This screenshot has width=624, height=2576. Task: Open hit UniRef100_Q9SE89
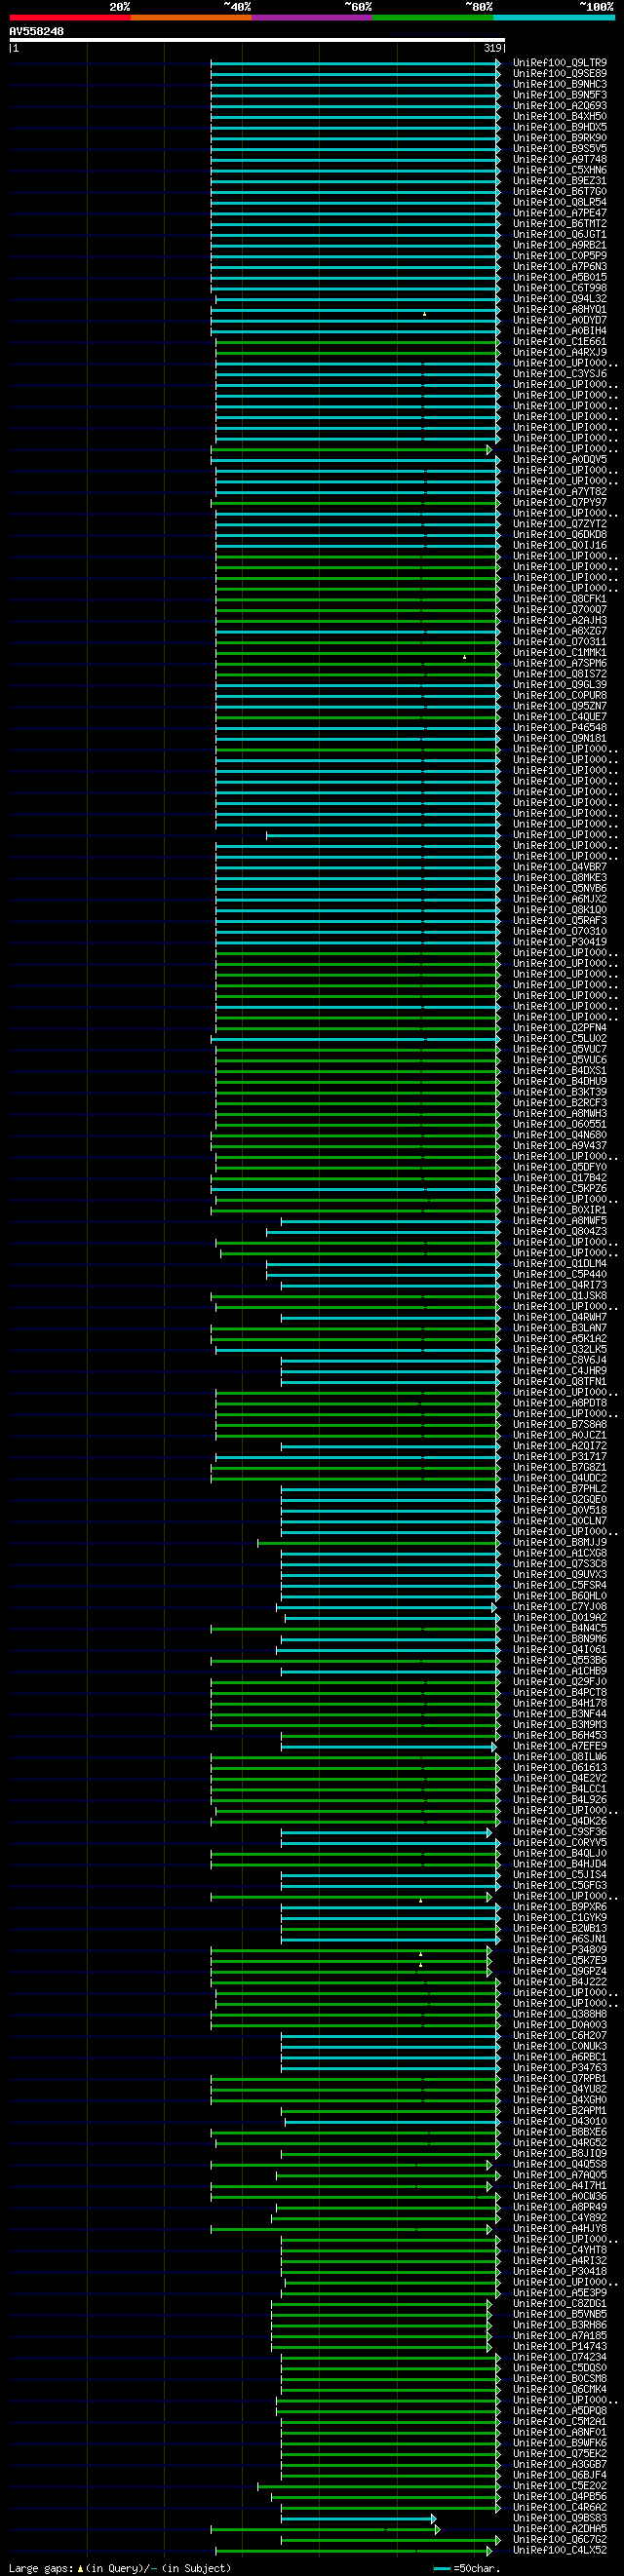(x=559, y=74)
